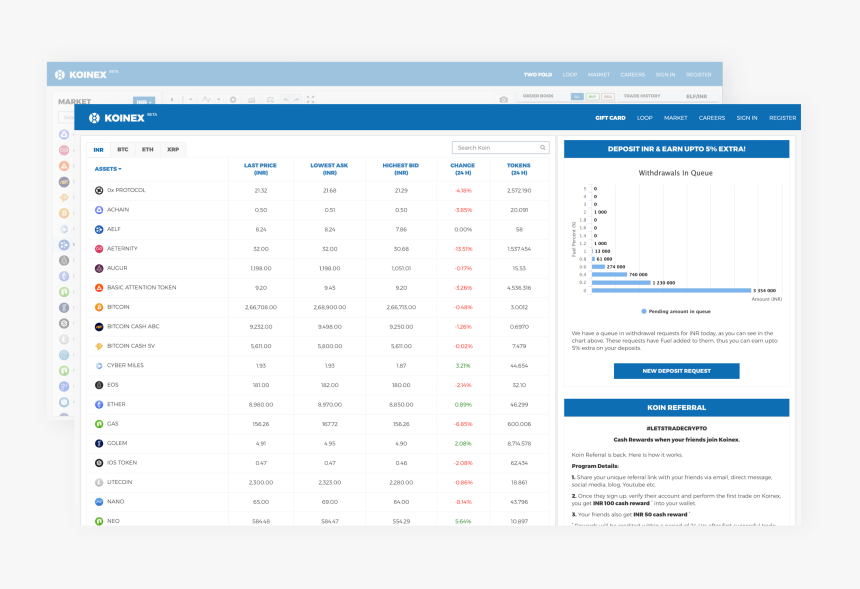Image resolution: width=860 pixels, height=589 pixels.
Task: Toggle the BUY filter in Order Book
Action: 592,97
